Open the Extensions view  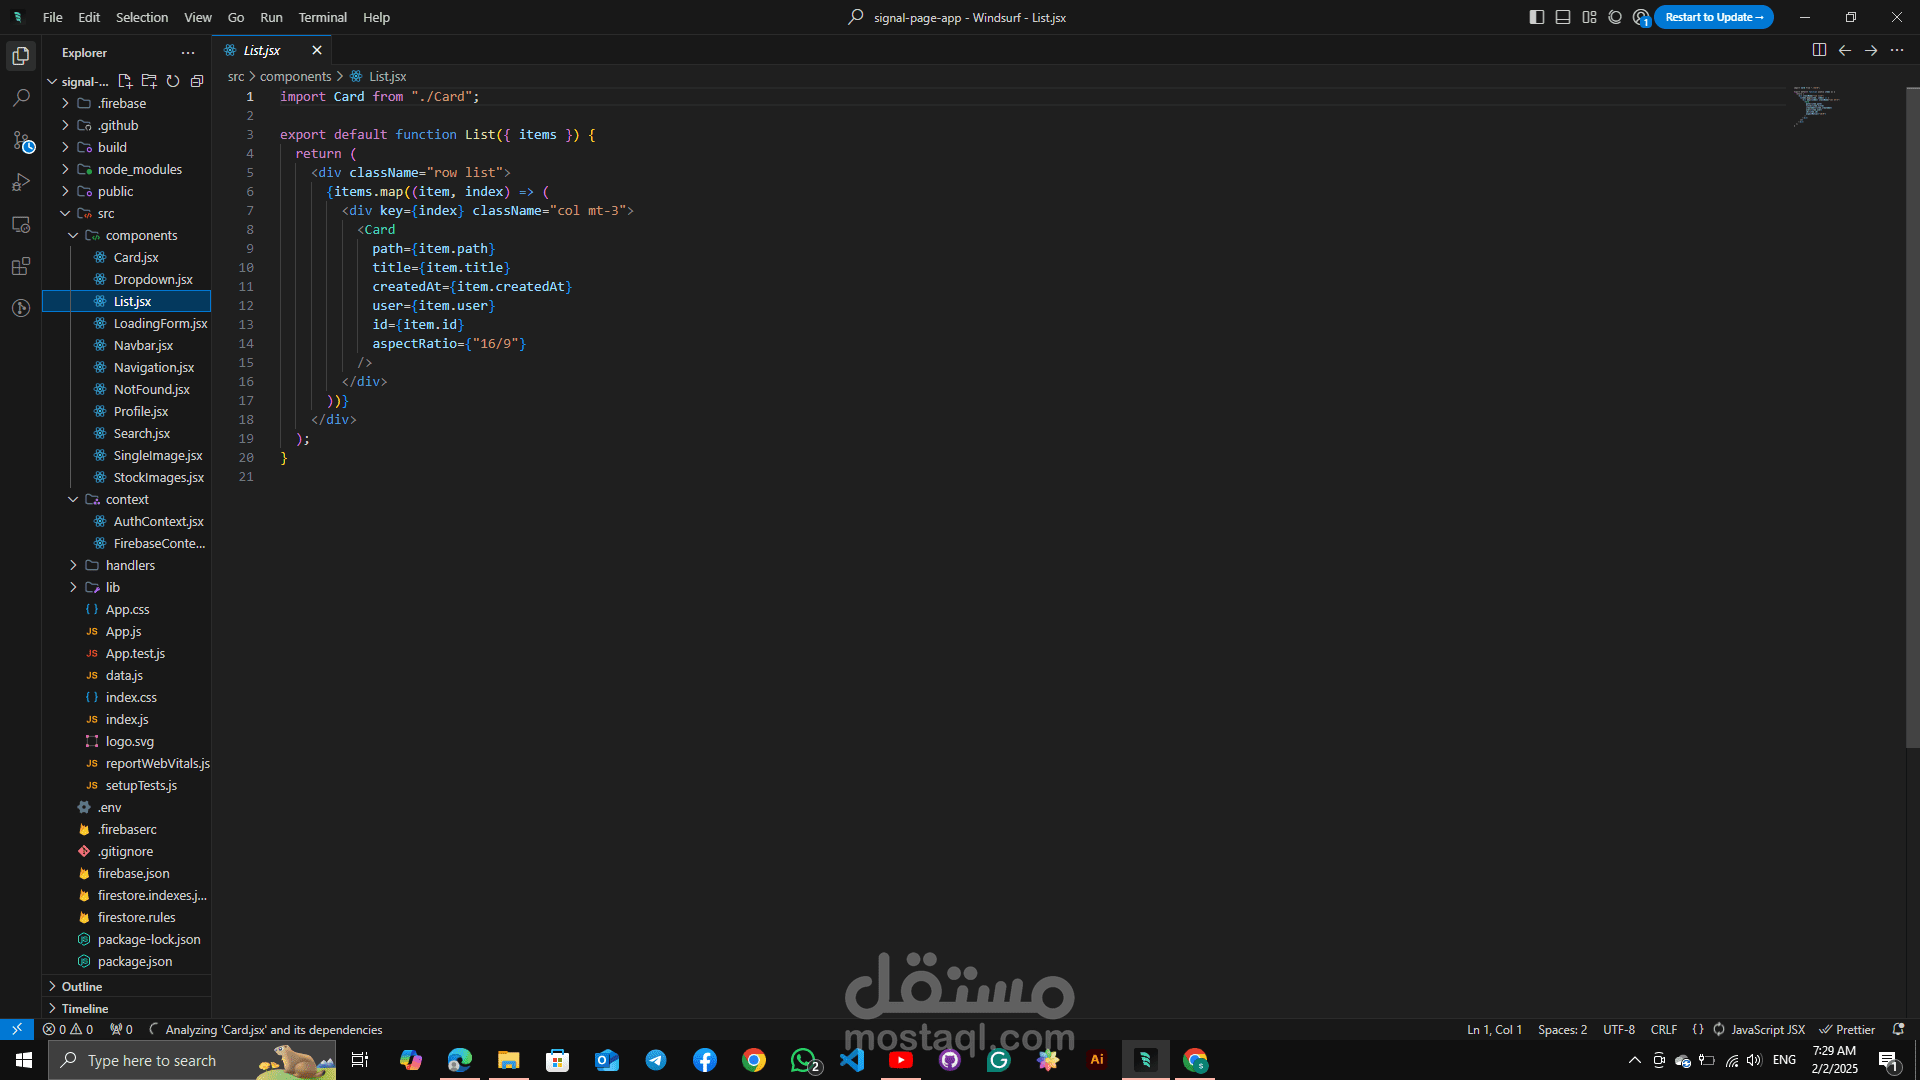click(21, 267)
